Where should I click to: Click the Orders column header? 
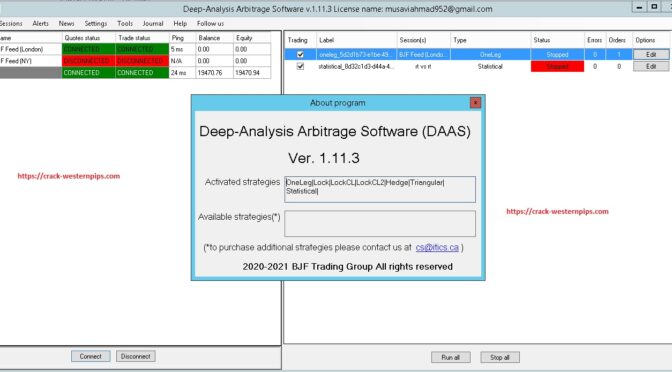pos(619,40)
